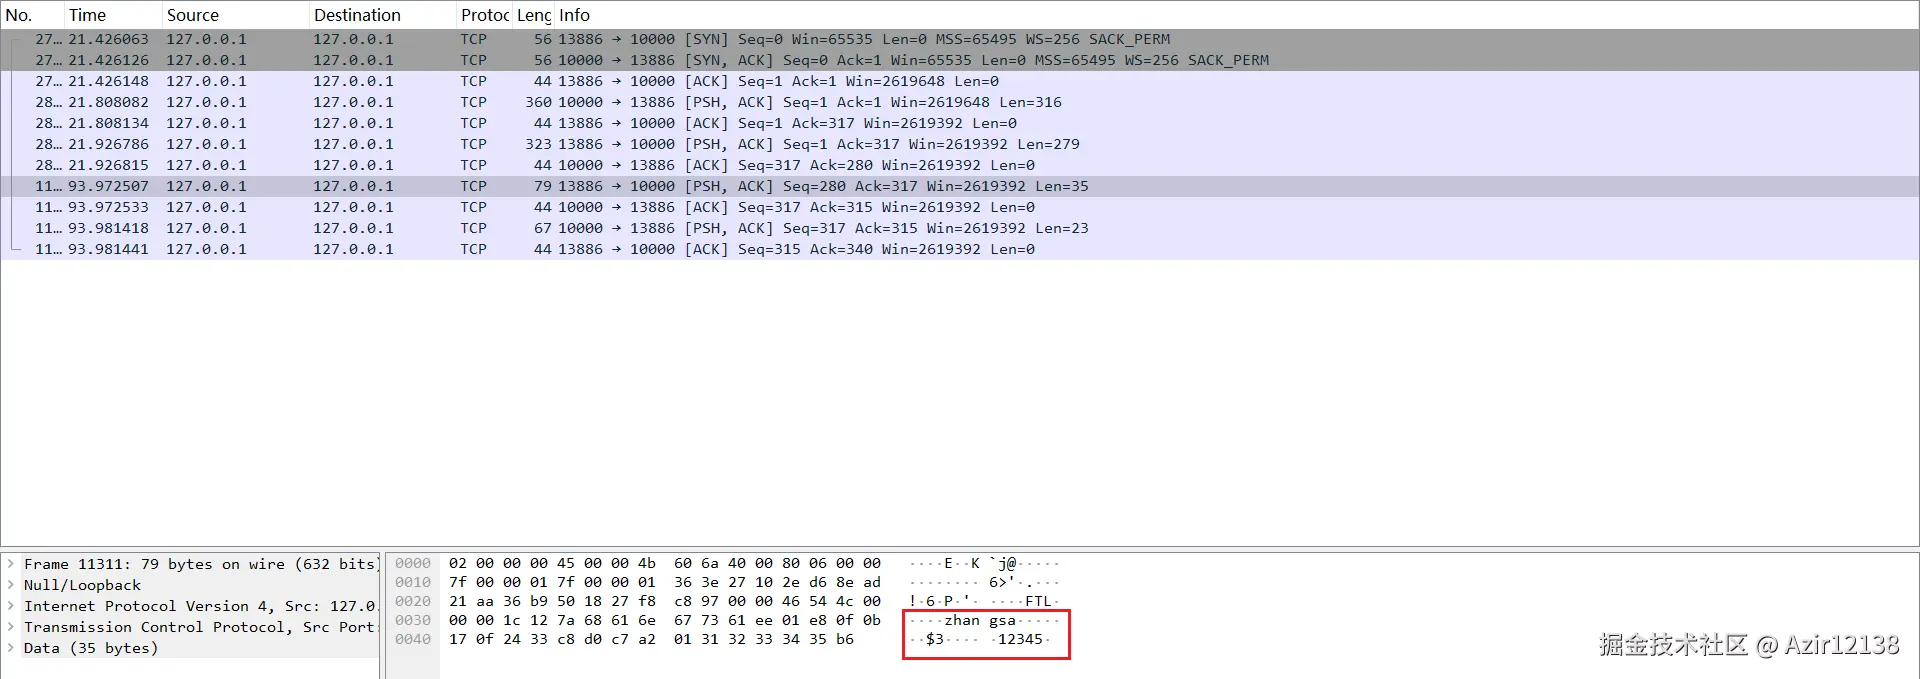Select the packet at time 21.808134
1920x679 pixels.
click(960, 123)
